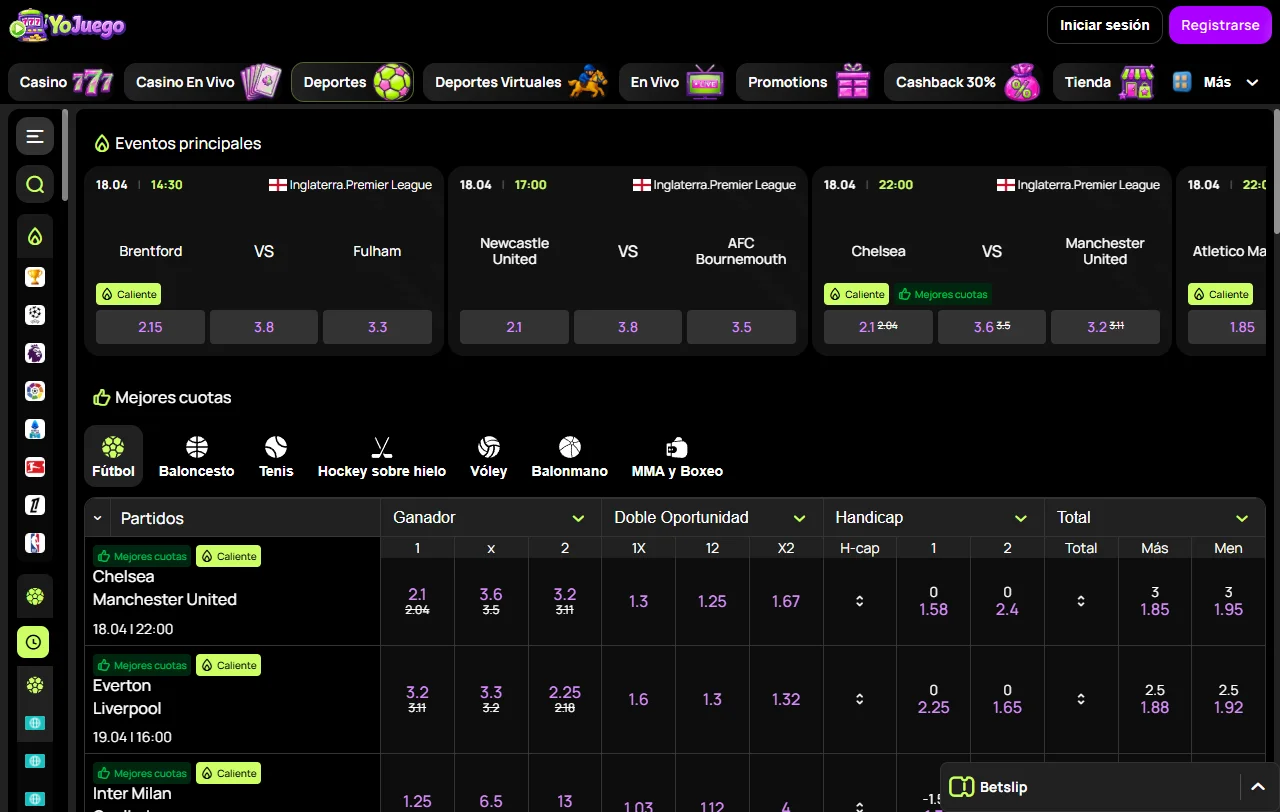Switch to Hockey sobre hielo tab
The height and width of the screenshot is (812, 1280).
(382, 456)
